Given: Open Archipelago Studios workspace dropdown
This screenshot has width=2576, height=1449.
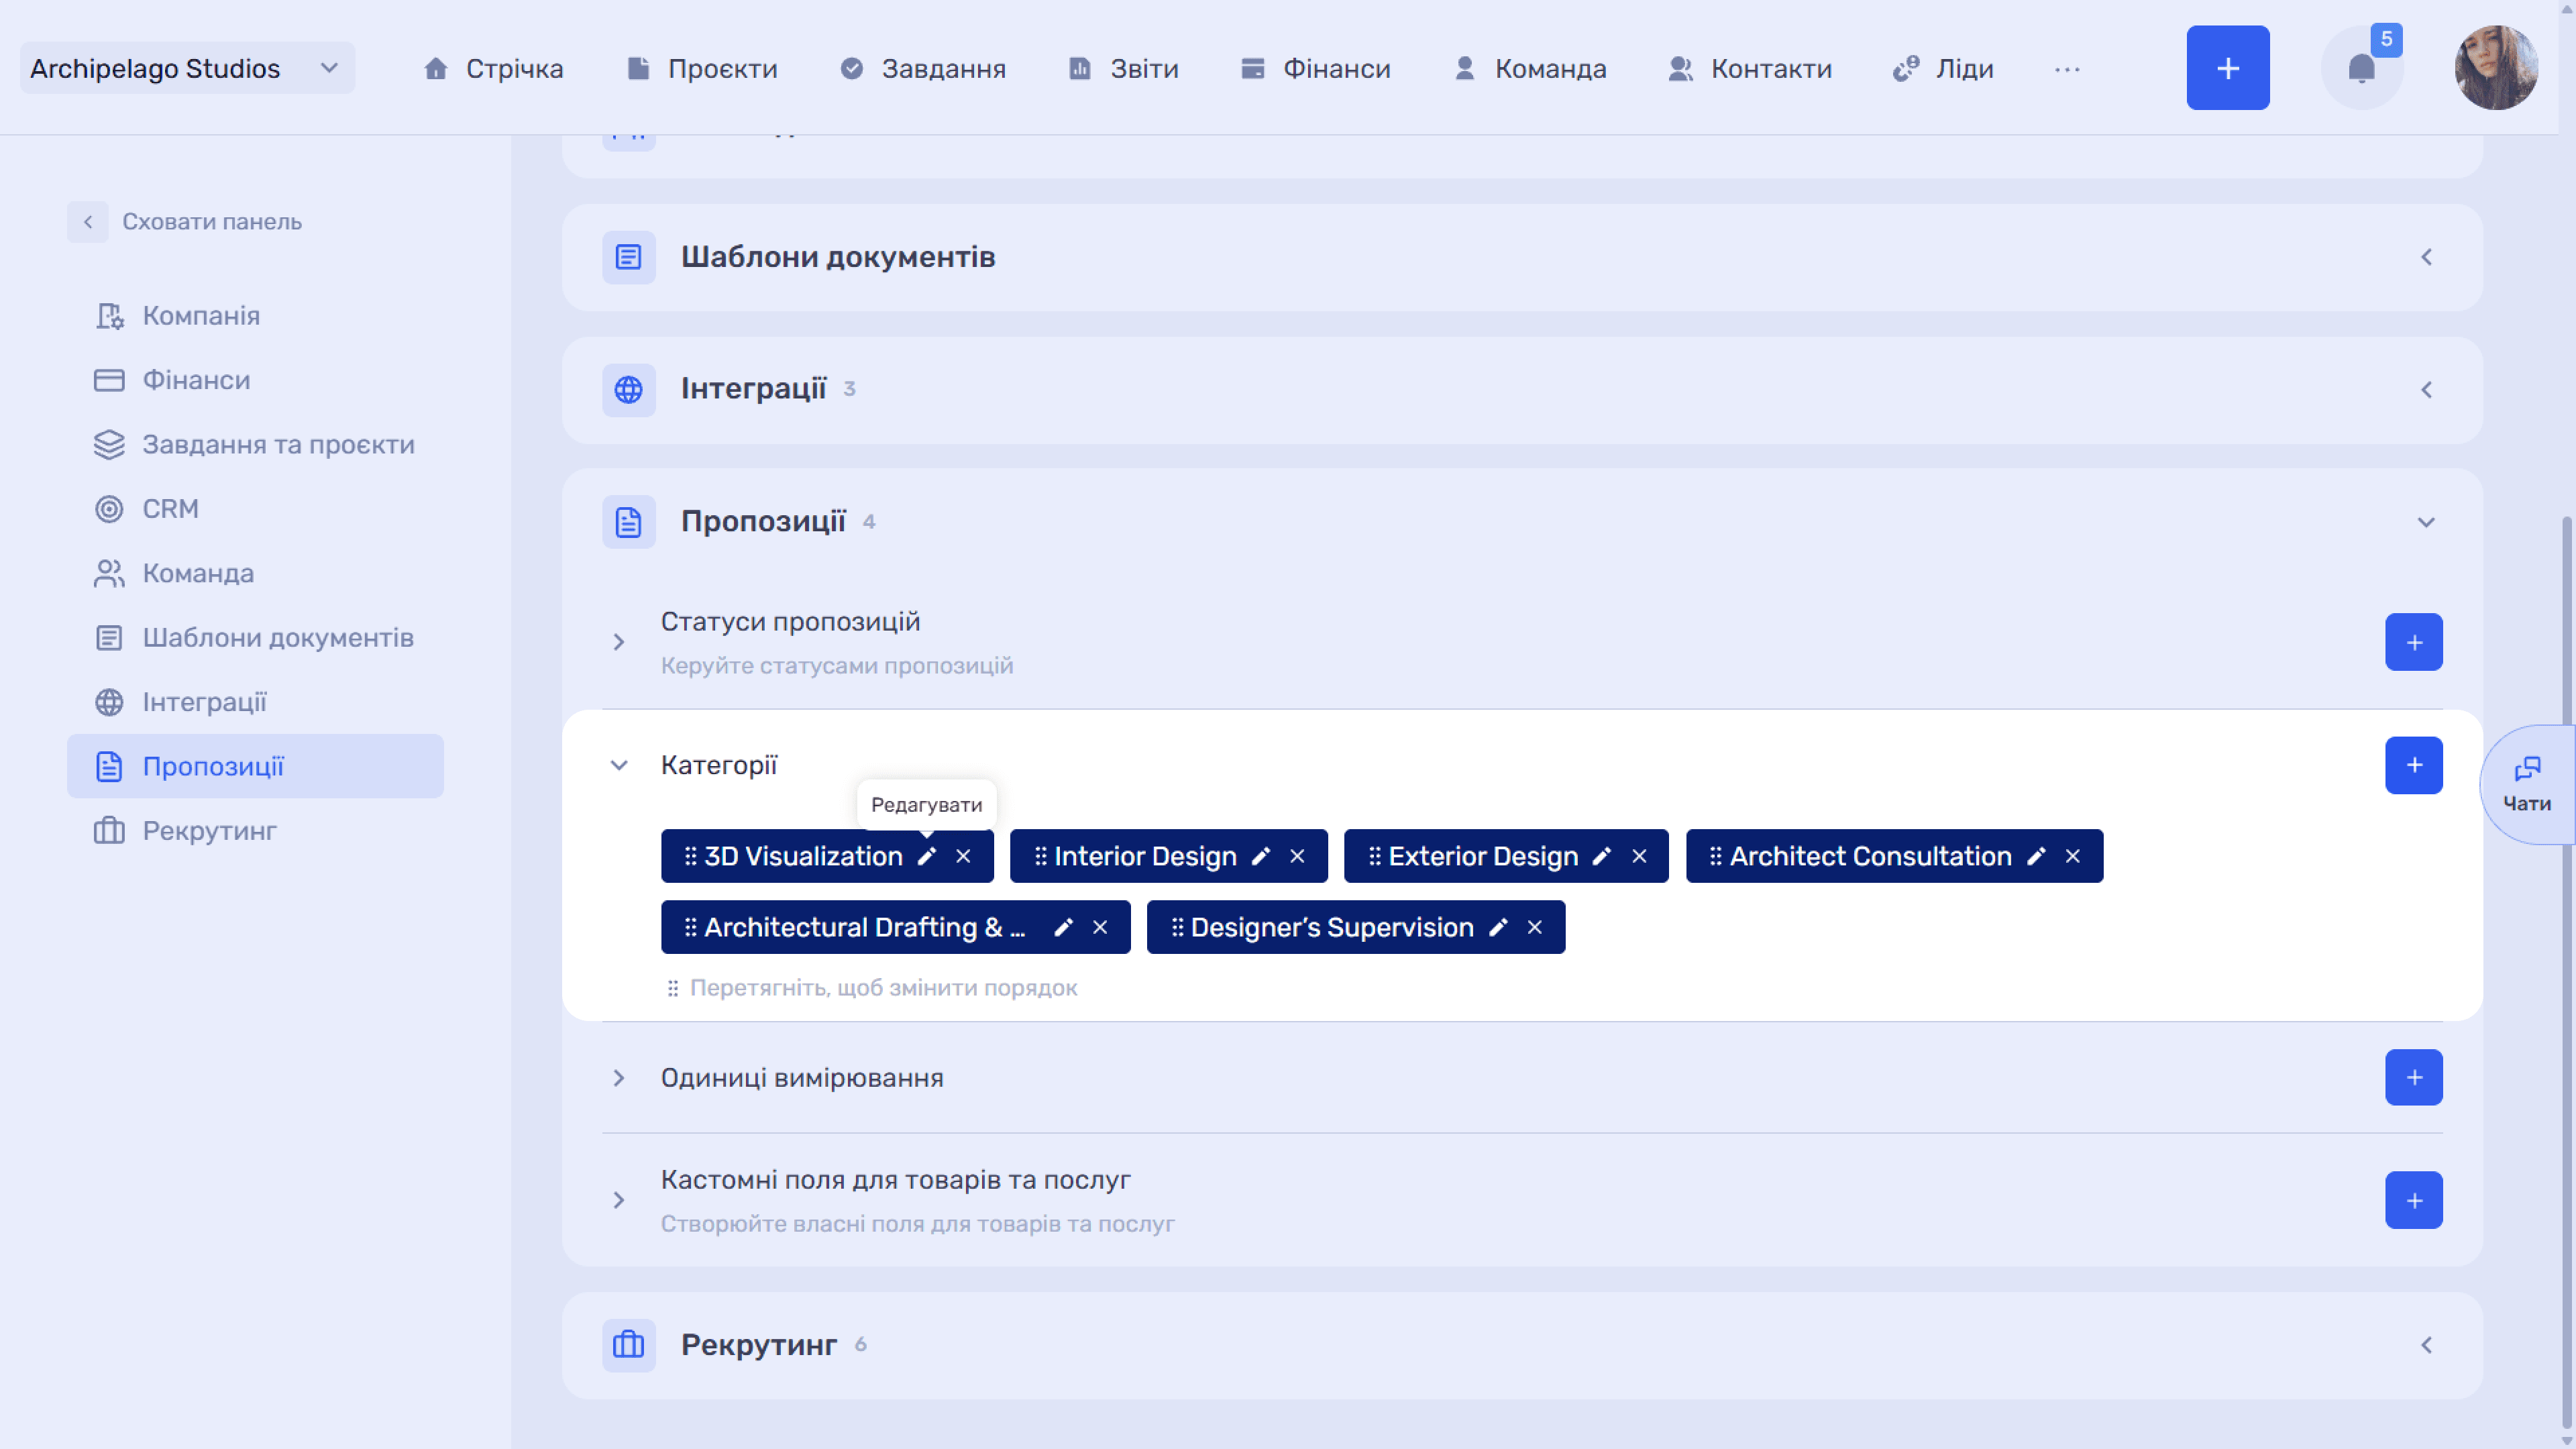Looking at the screenshot, I should click(187, 68).
